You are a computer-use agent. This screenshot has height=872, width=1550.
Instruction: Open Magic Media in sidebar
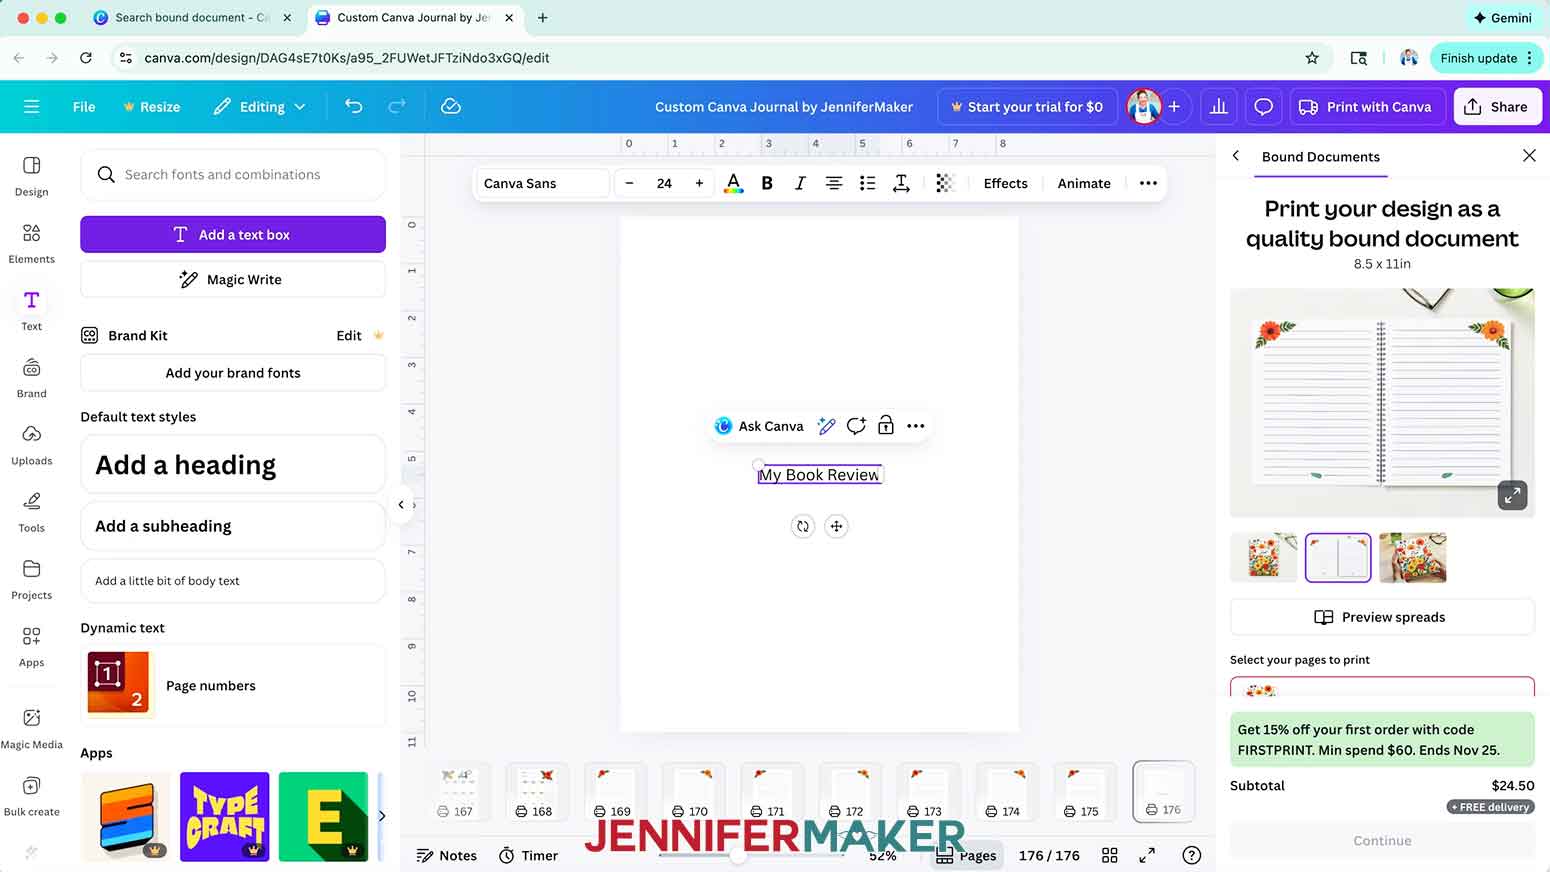pyautogui.click(x=31, y=728)
